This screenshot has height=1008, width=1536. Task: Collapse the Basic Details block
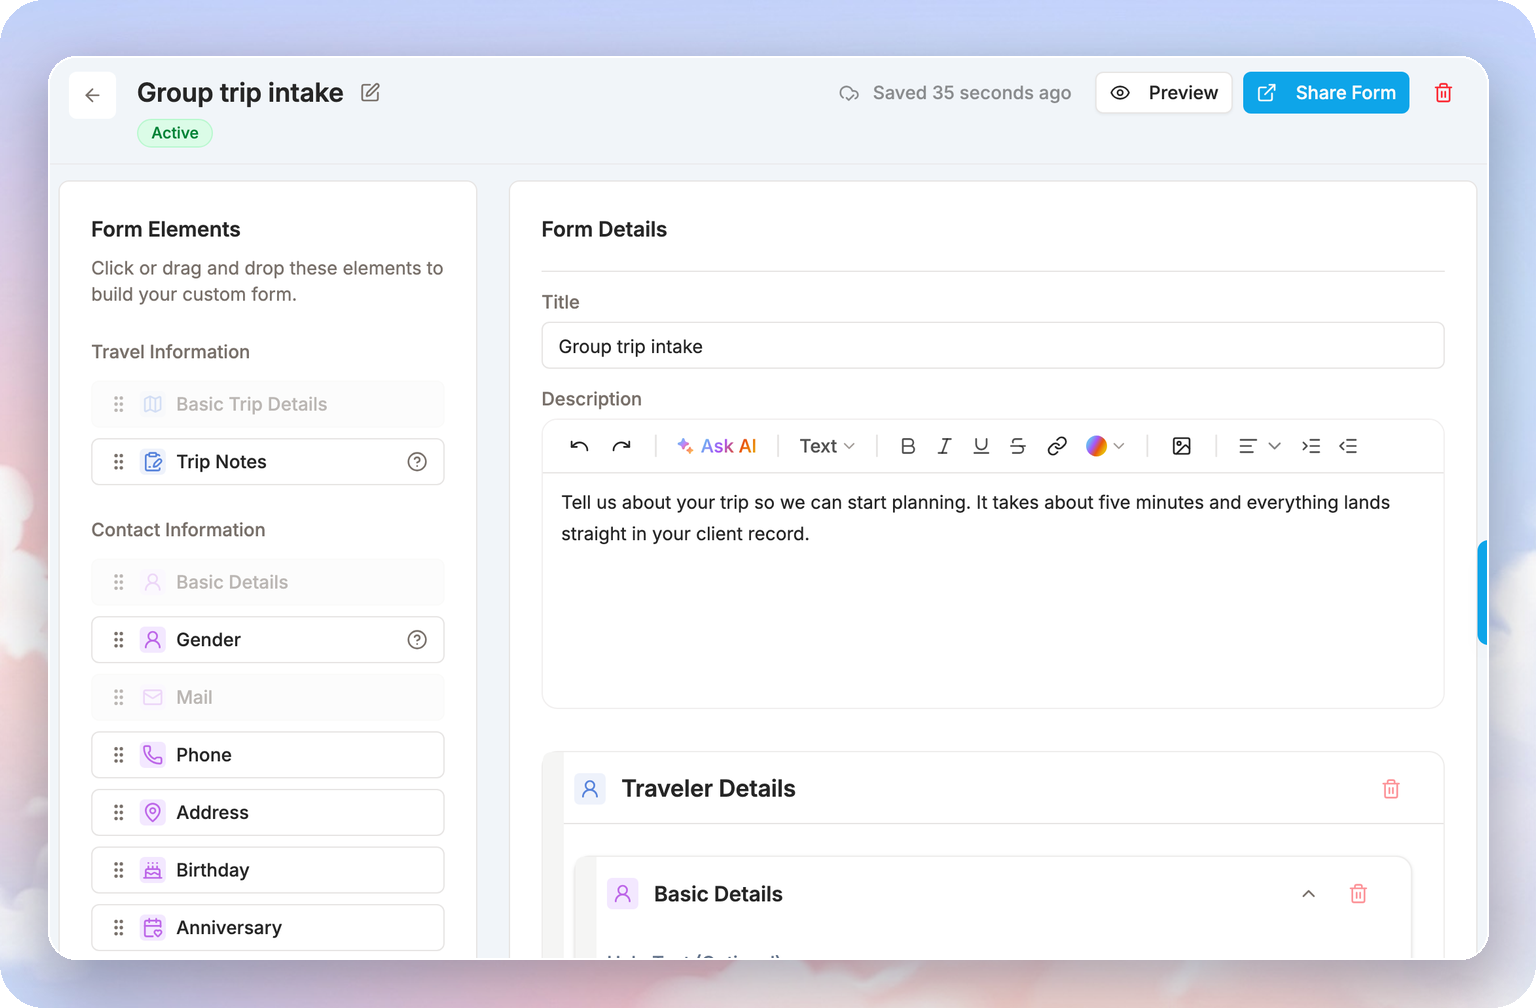click(x=1308, y=894)
